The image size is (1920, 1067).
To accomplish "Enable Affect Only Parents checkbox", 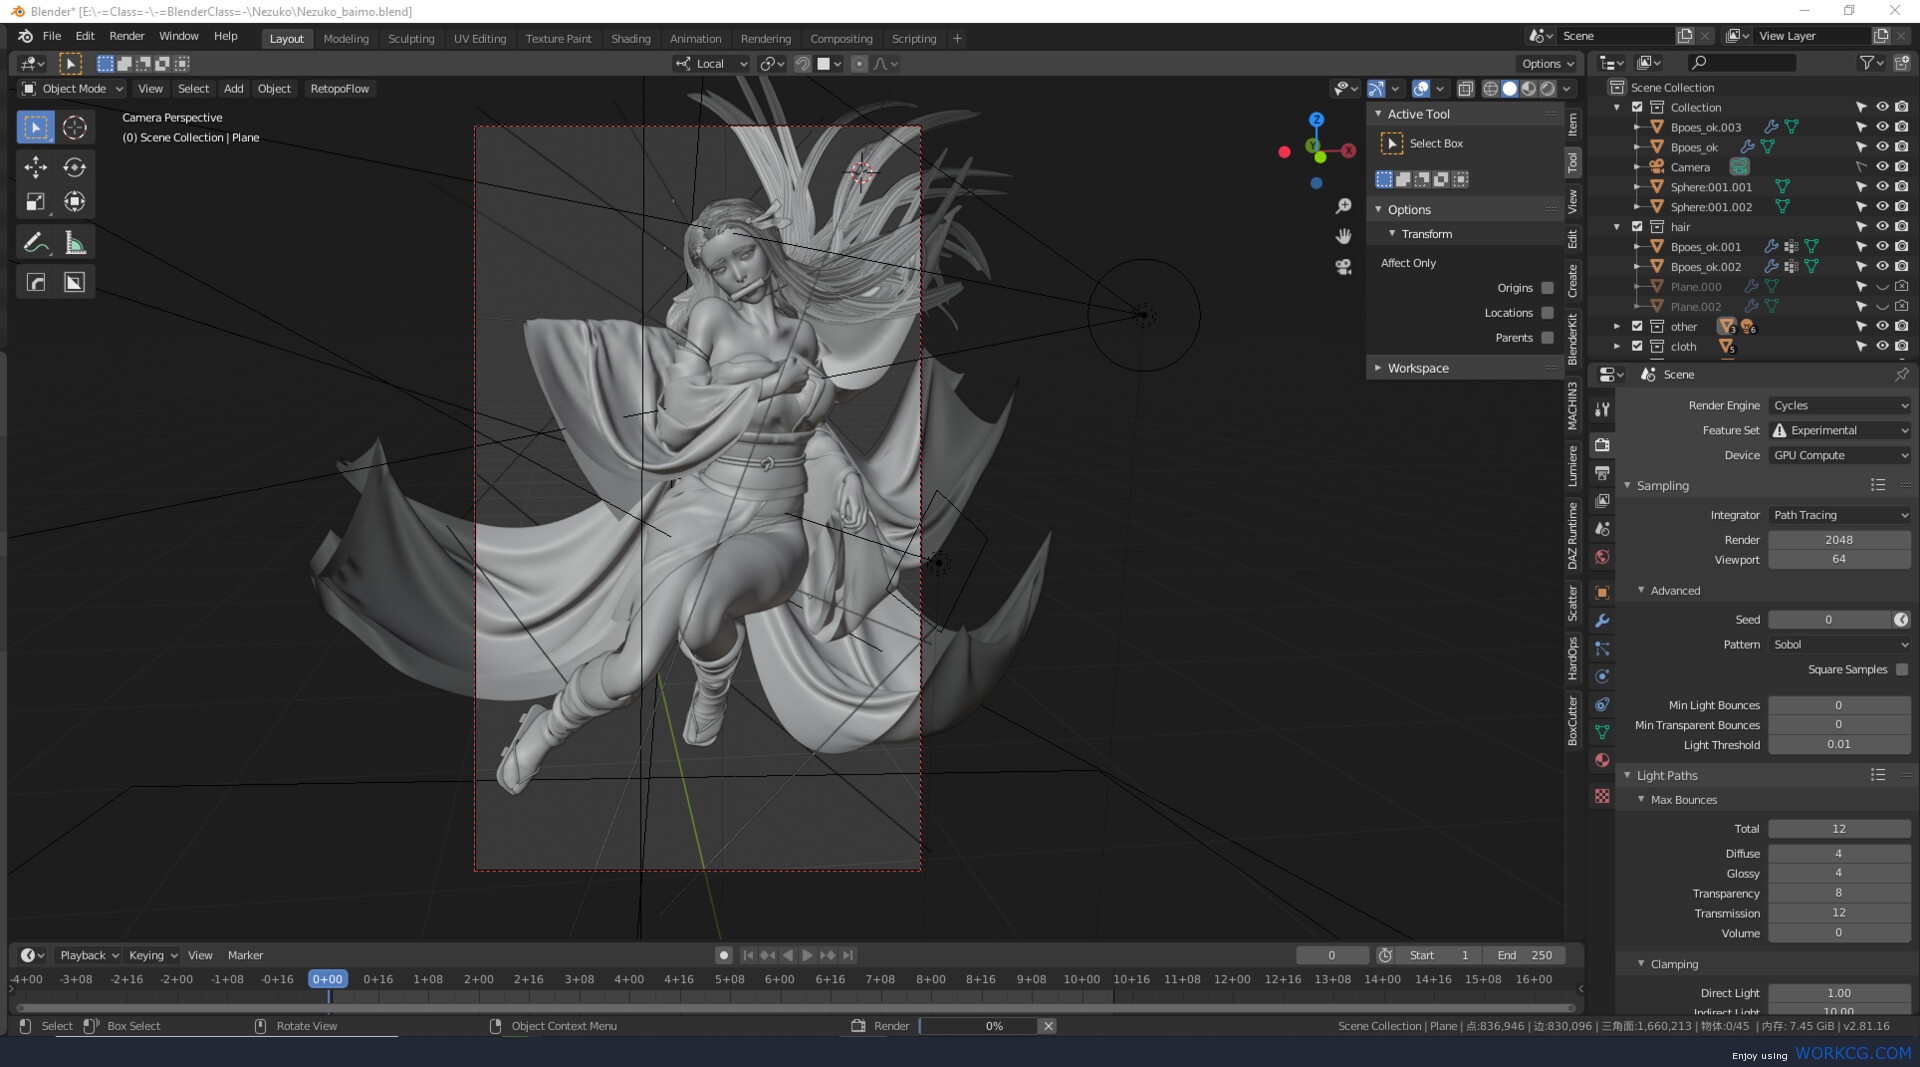I will tap(1547, 338).
